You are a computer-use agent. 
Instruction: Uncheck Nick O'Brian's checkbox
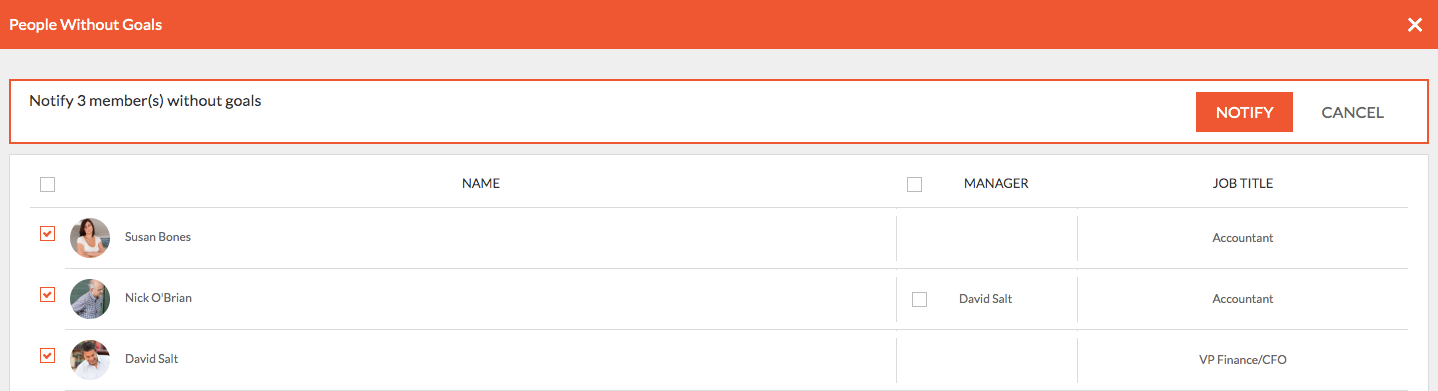coord(47,295)
